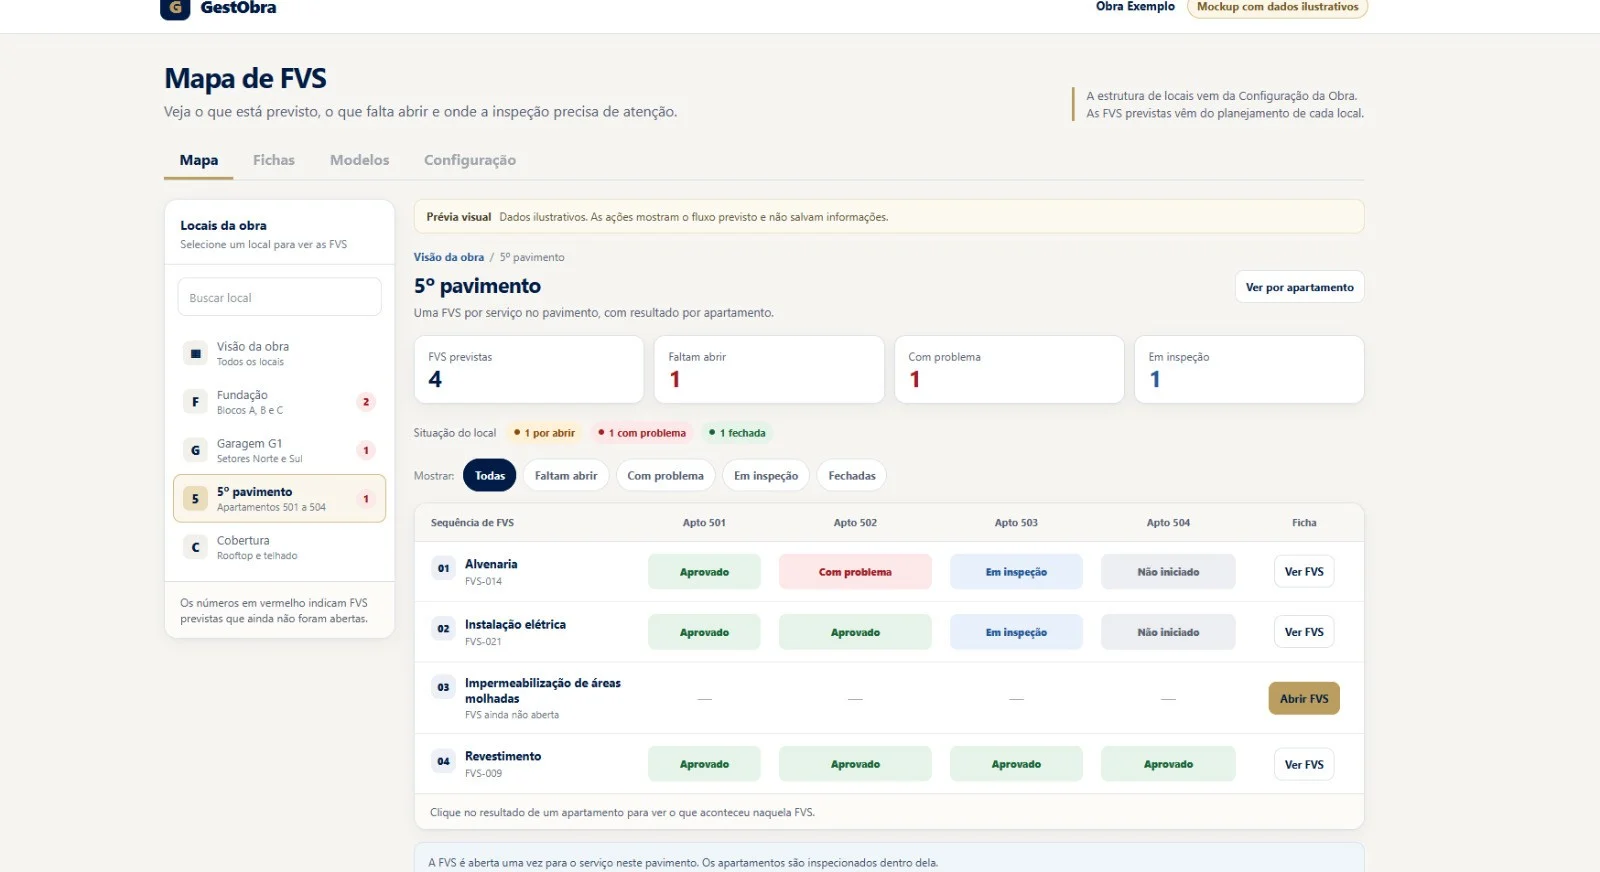This screenshot has height=872, width=1600.
Task: Click the Garagem G1 G icon
Action: 195,450
